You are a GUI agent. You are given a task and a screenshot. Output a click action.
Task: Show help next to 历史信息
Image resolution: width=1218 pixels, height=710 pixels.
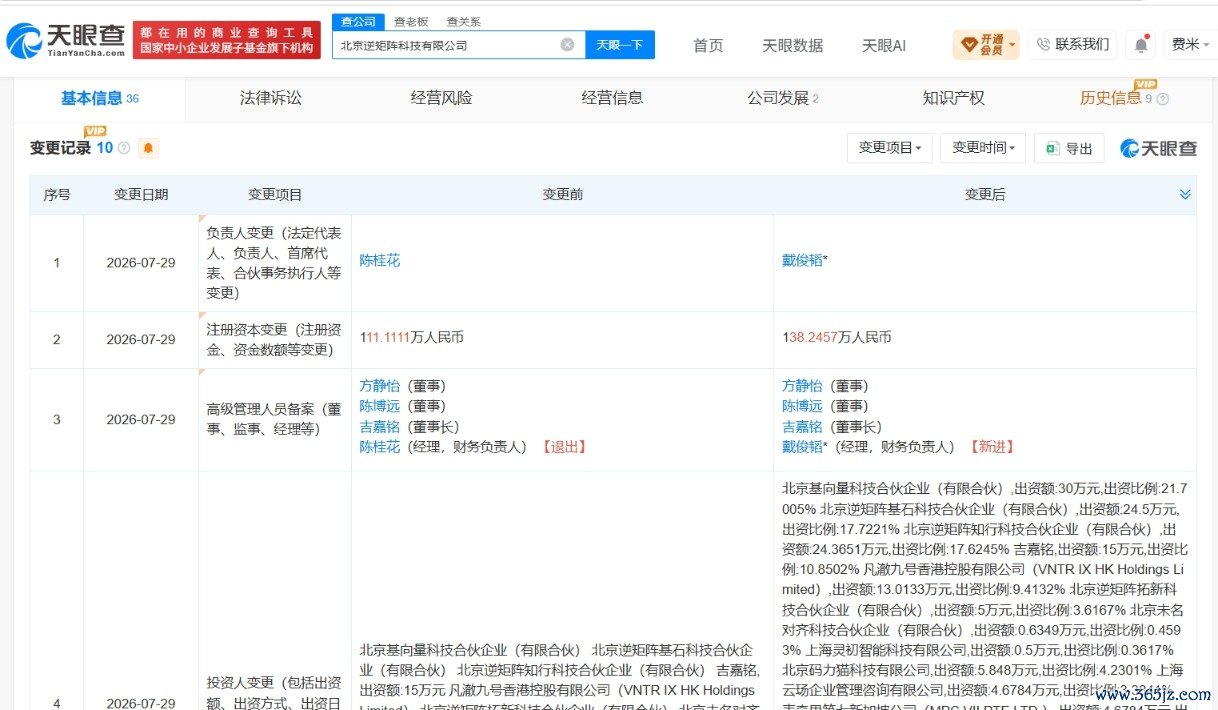tap(1162, 99)
